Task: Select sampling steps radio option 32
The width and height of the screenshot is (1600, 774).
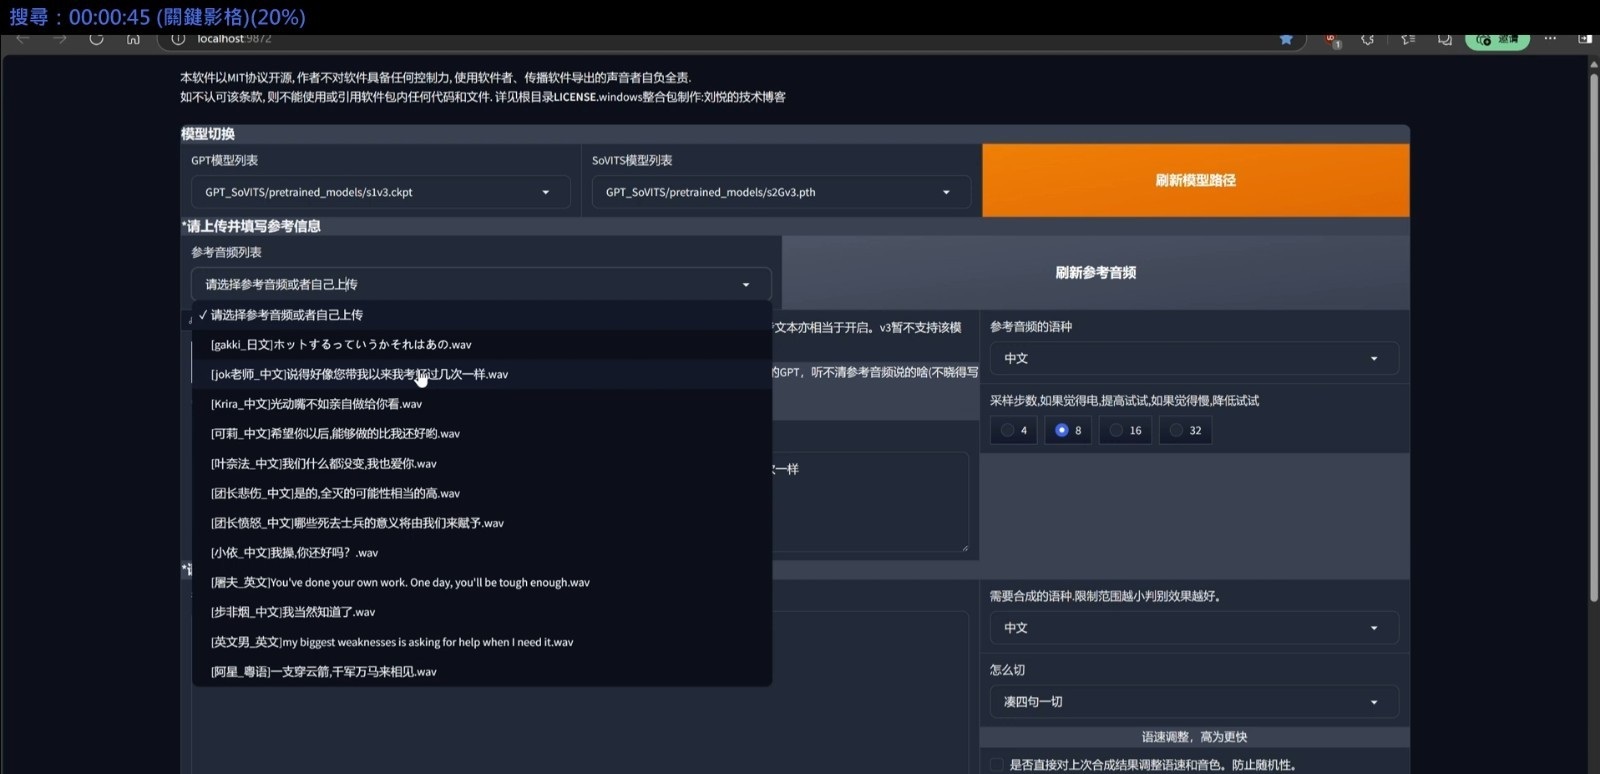Action: 1185,430
